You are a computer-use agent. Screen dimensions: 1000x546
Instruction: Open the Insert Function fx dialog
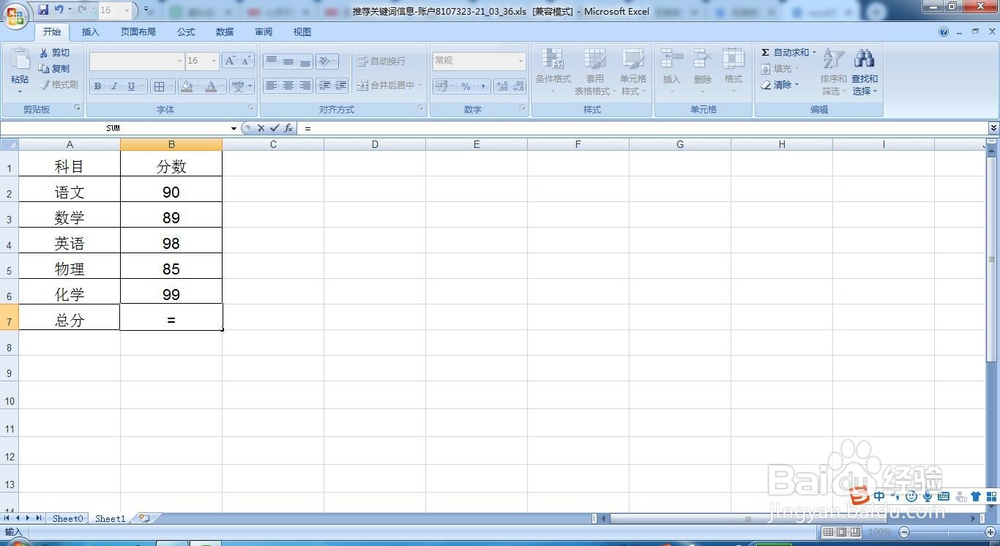pyautogui.click(x=288, y=128)
